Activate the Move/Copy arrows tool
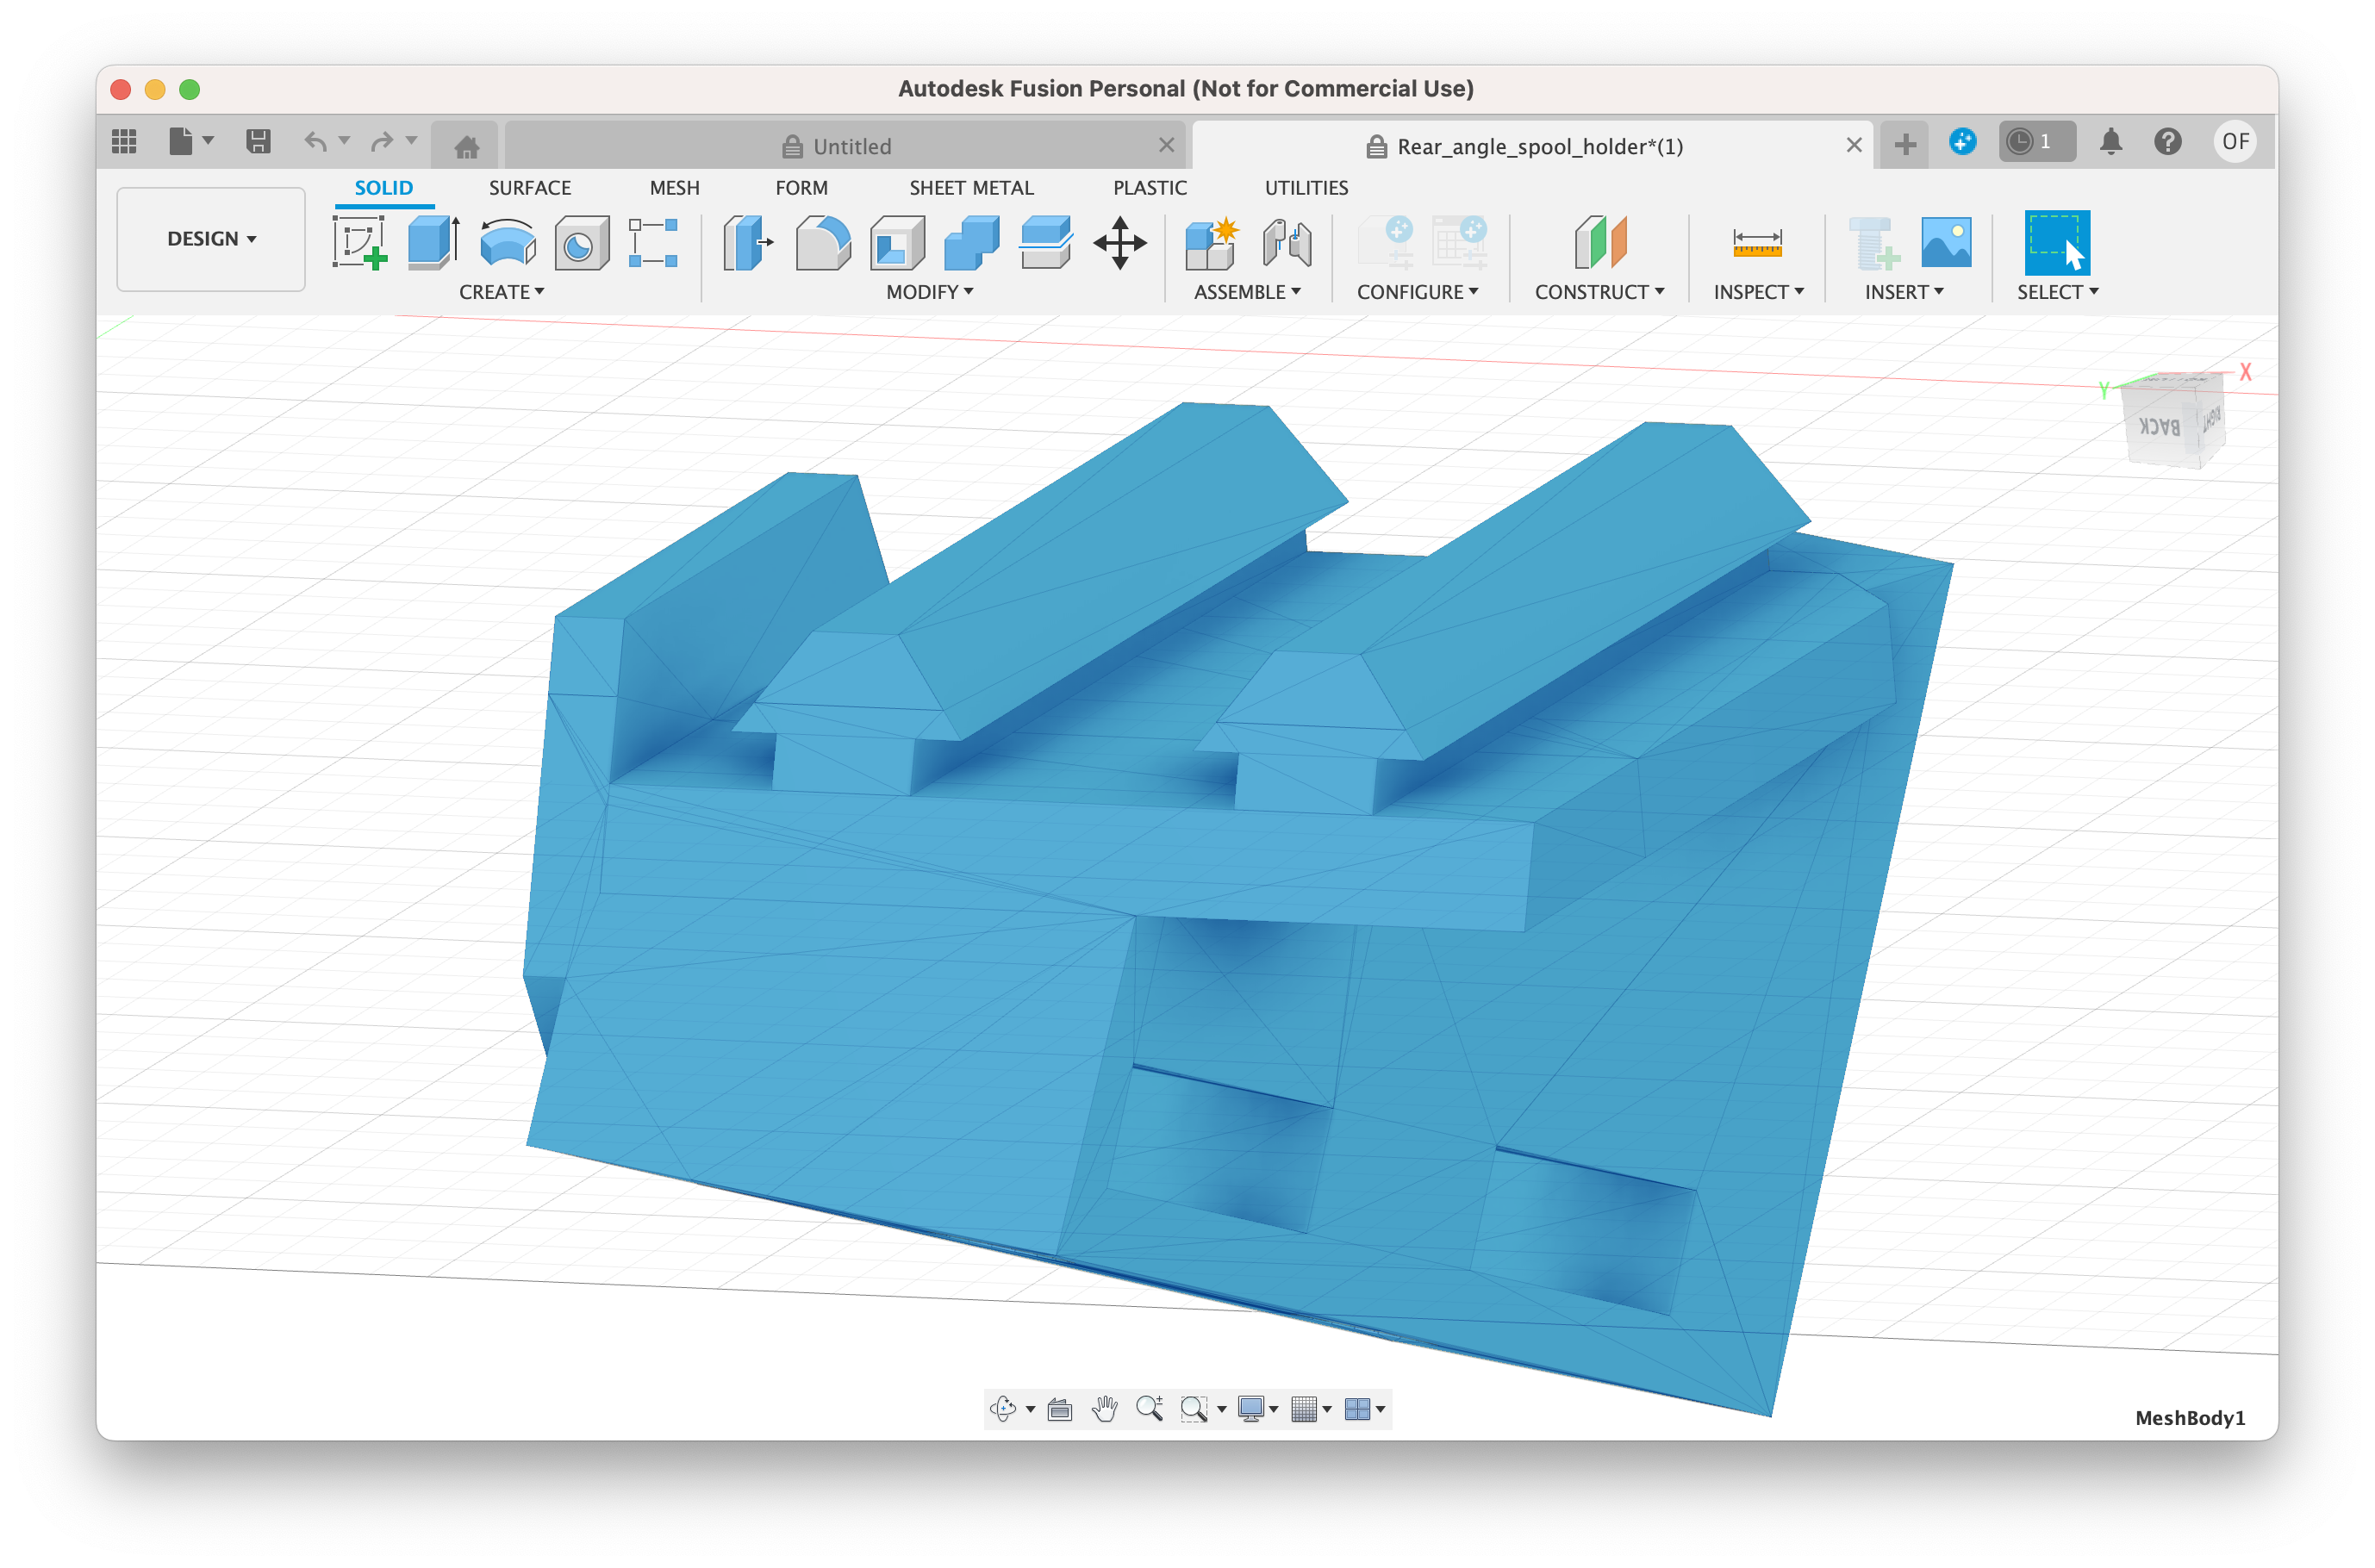The image size is (2375, 1568). [1119, 243]
